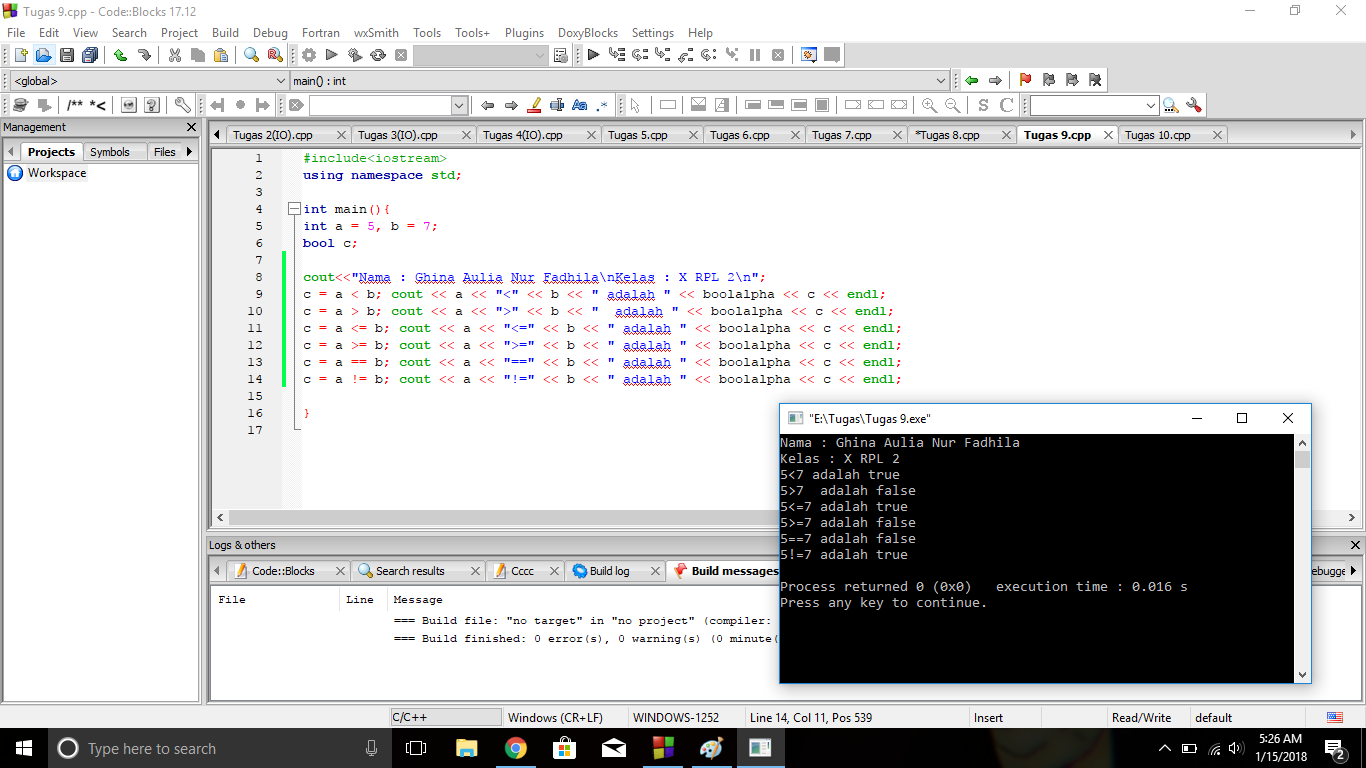Select the Workspace tree item
This screenshot has width=1366, height=768.
click(57, 173)
